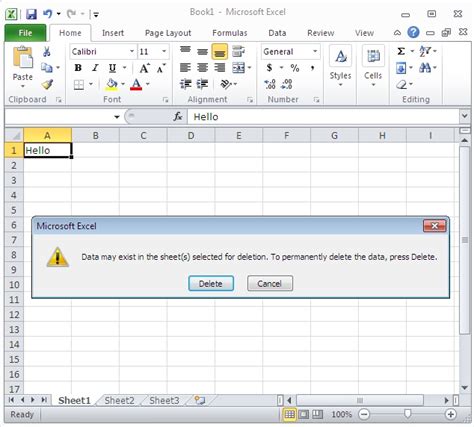Click the Undo arrow icon
Image resolution: width=474 pixels, height=427 pixels.
pyautogui.click(x=48, y=14)
